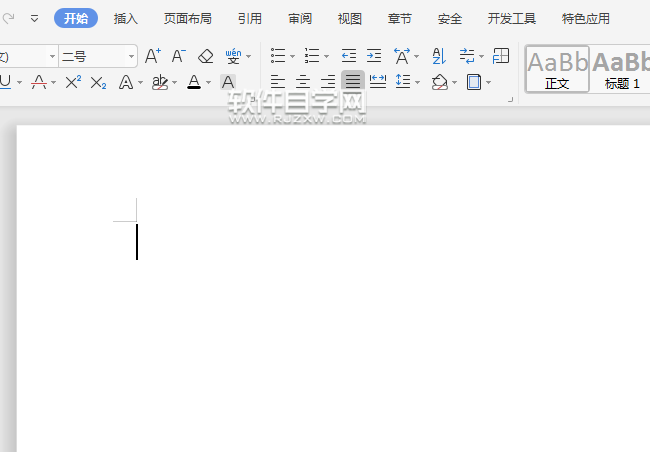This screenshot has width=650, height=452.
Task: Clear formatting with the eraser icon
Action: coord(206,56)
